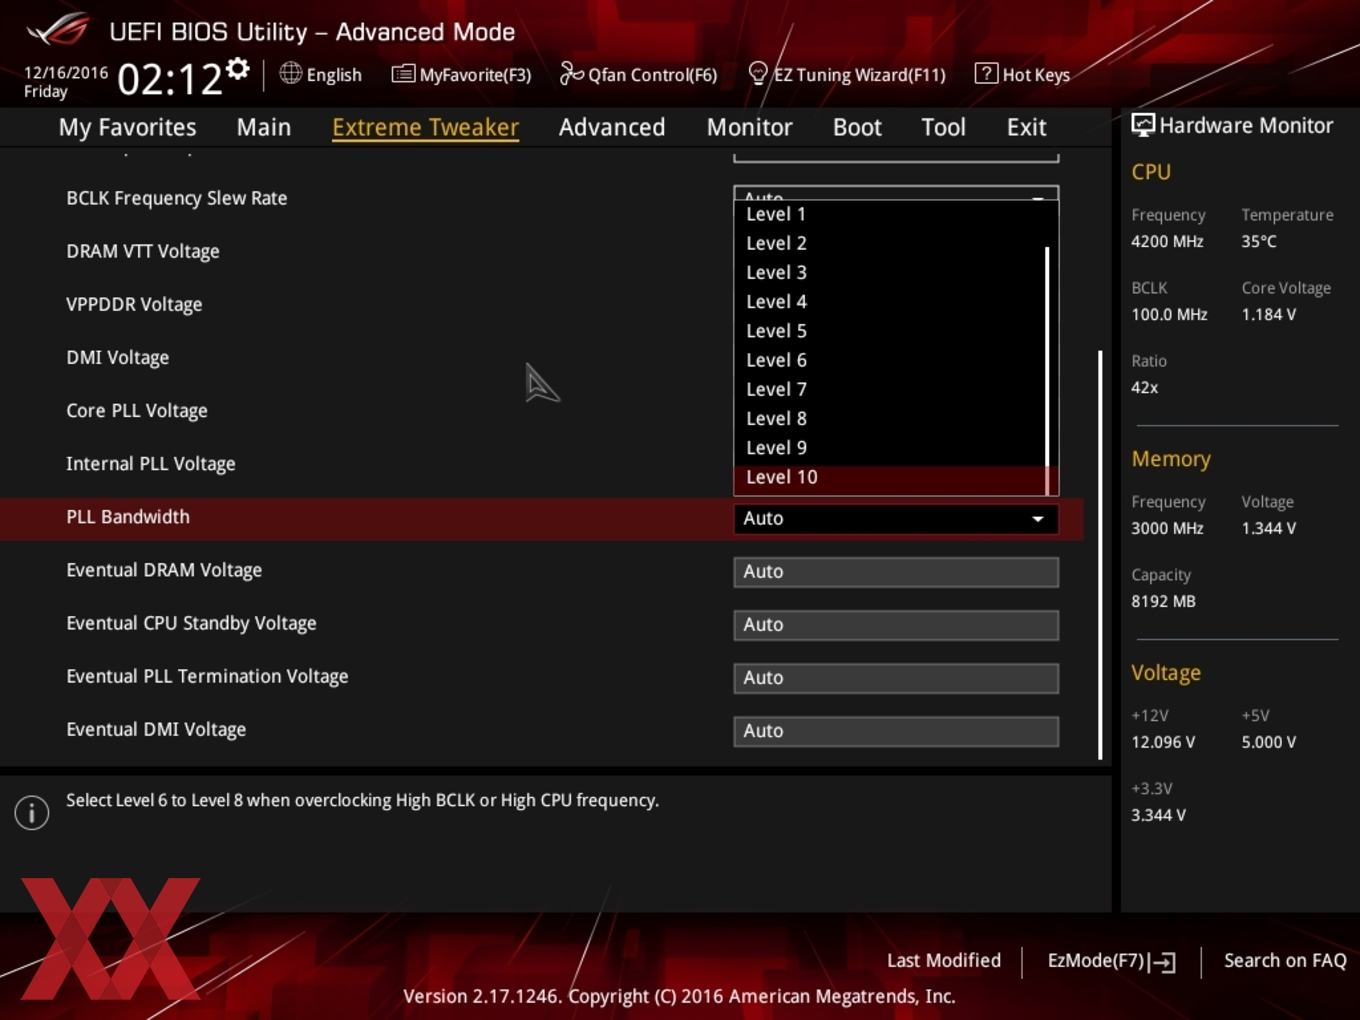Open the Monitor tab
Screen dimensions: 1360x1020
(x=749, y=127)
